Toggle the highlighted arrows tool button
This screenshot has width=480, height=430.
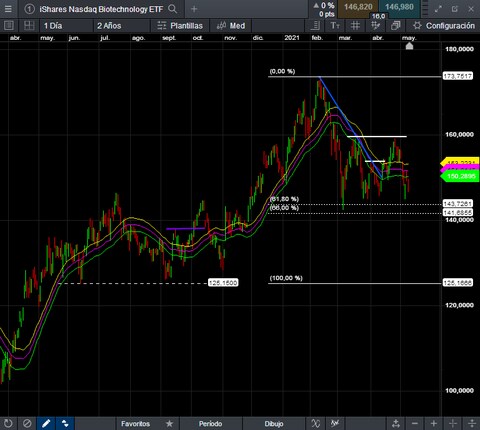(x=65, y=424)
